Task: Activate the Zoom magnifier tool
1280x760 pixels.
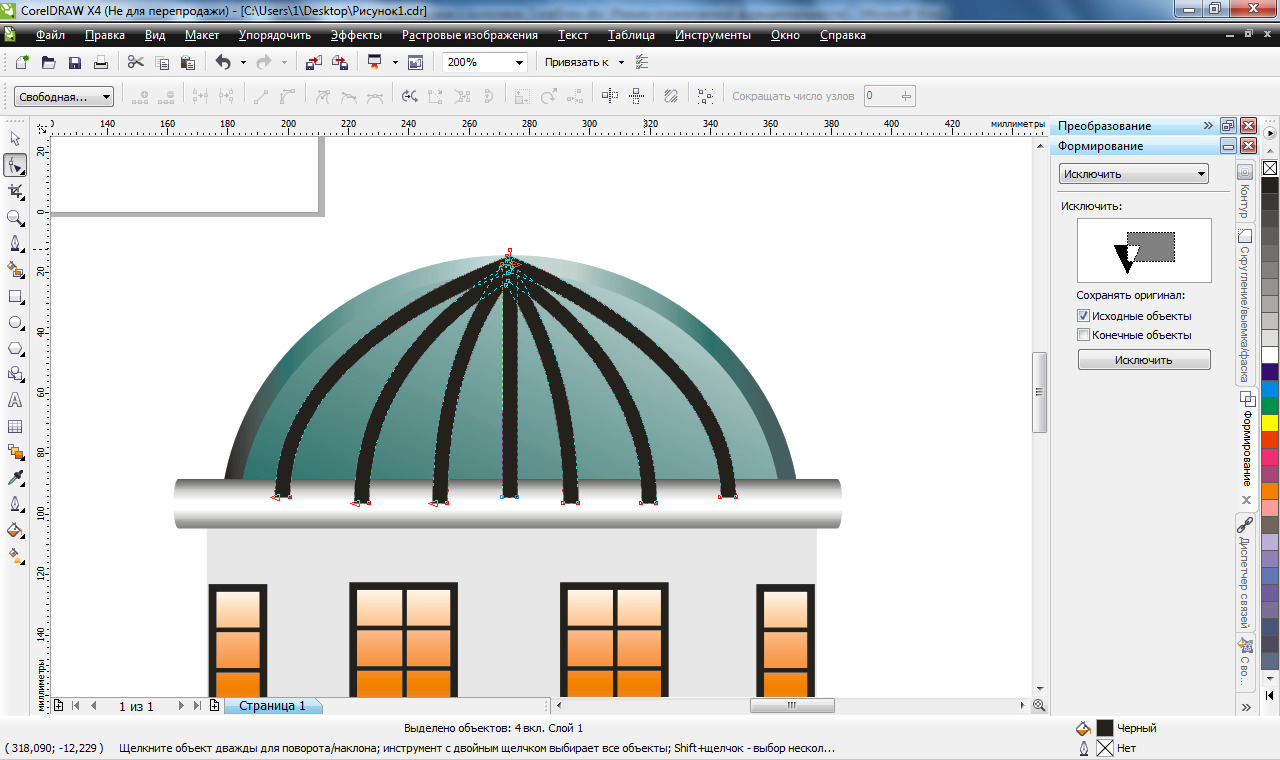Action: tap(15, 217)
